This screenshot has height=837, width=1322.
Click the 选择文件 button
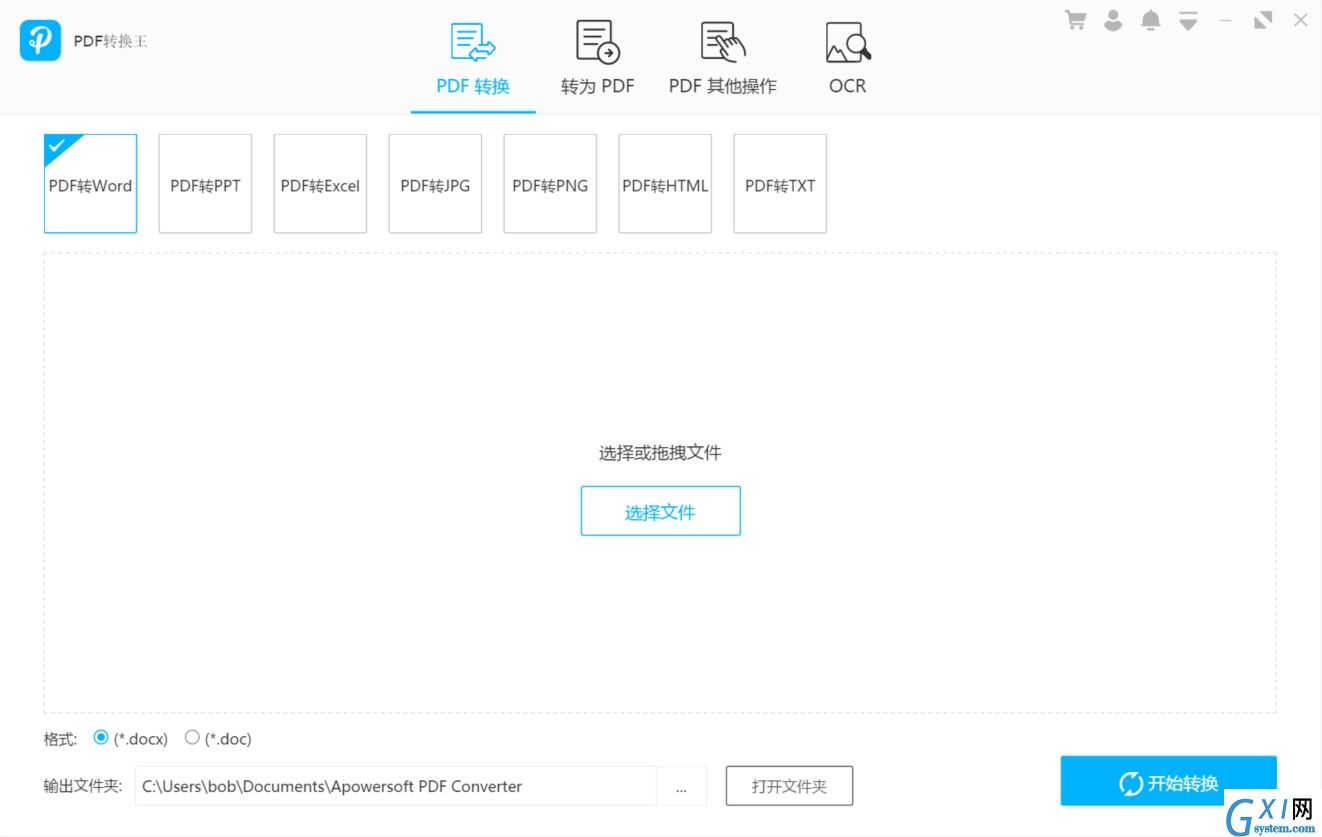click(x=660, y=511)
